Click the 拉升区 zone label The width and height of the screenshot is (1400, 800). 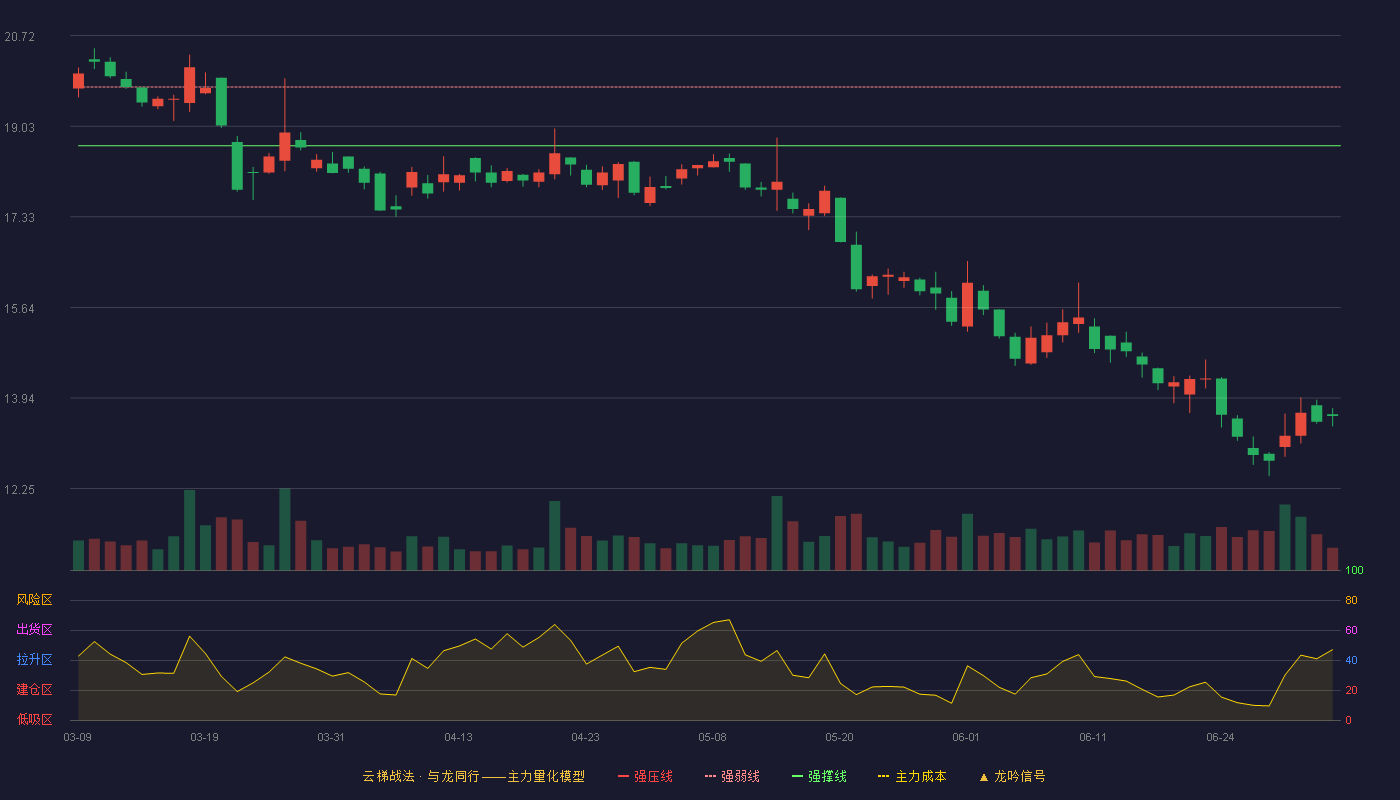click(34, 660)
